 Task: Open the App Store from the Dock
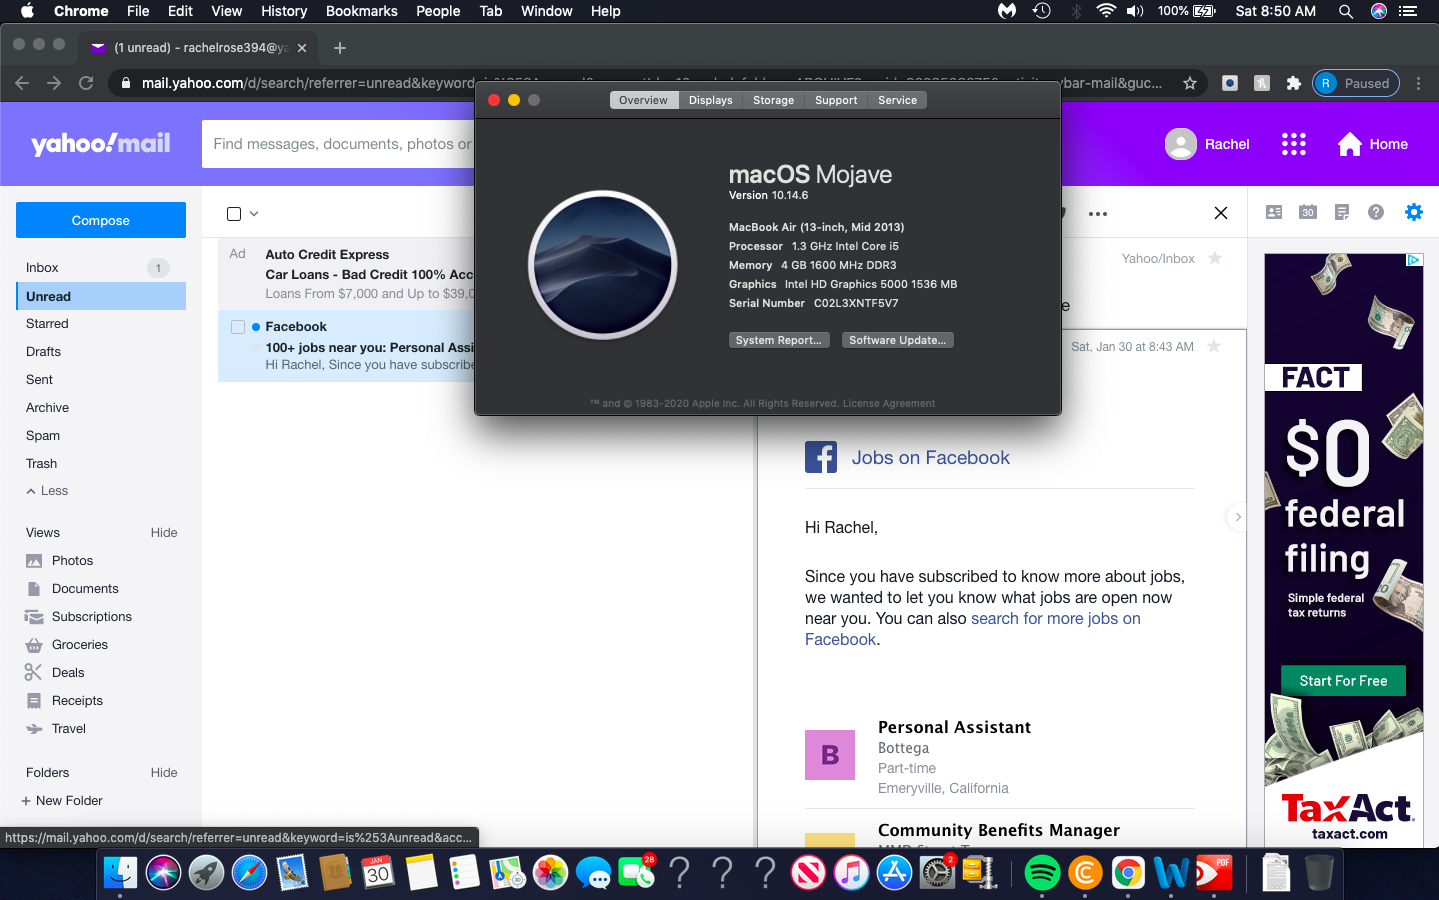(x=894, y=872)
